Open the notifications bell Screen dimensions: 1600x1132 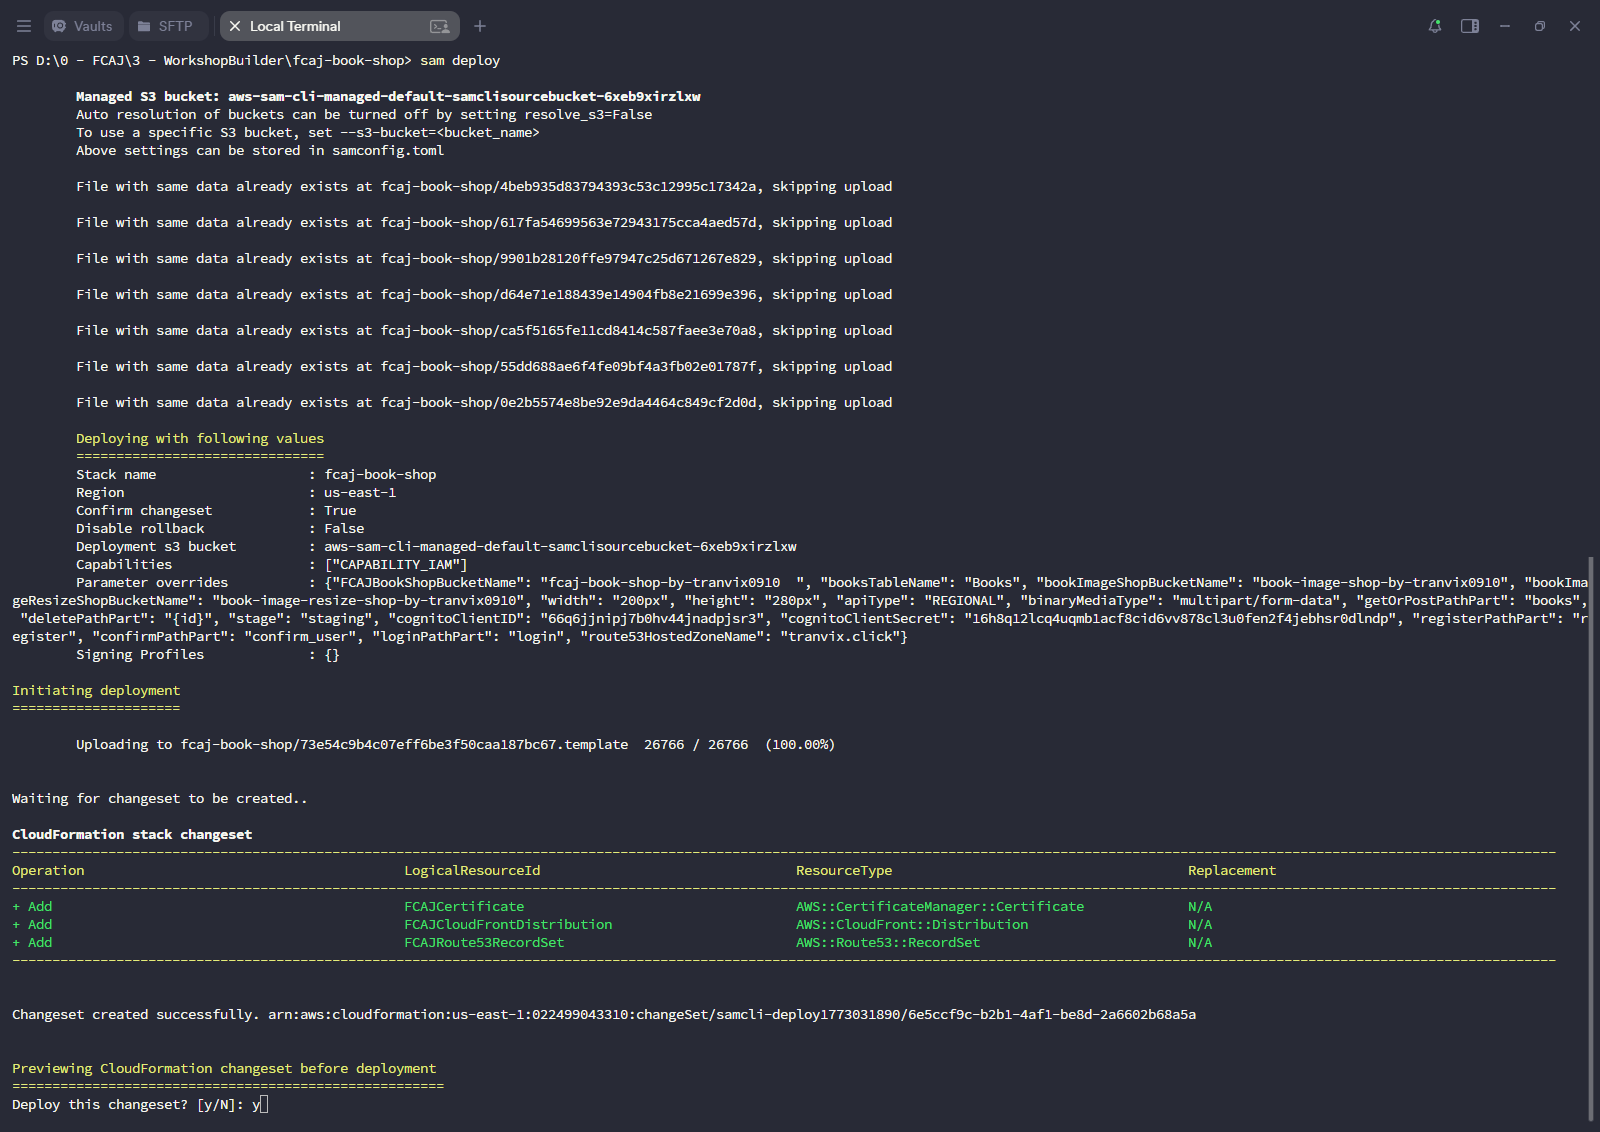coord(1435,26)
